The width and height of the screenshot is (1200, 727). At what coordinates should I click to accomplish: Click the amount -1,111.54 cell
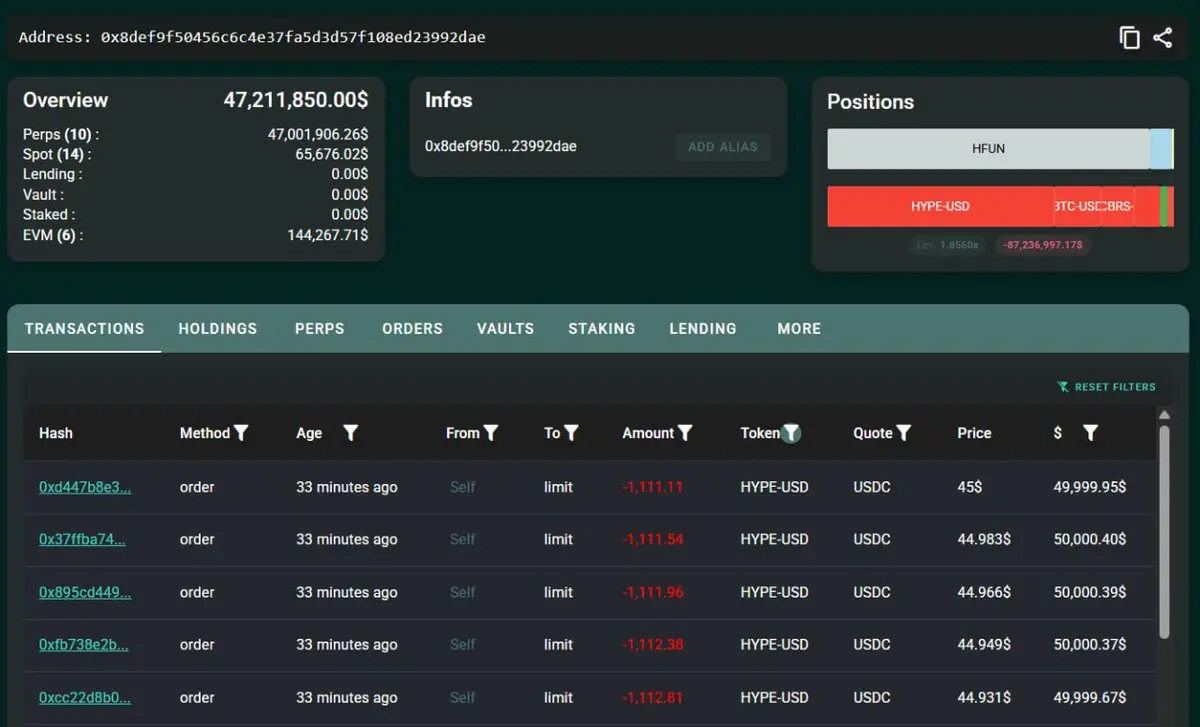coord(652,539)
